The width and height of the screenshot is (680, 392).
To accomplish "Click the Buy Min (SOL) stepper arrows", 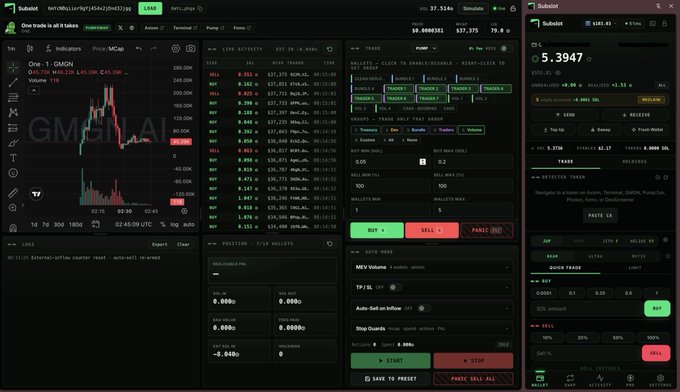I will click(422, 162).
